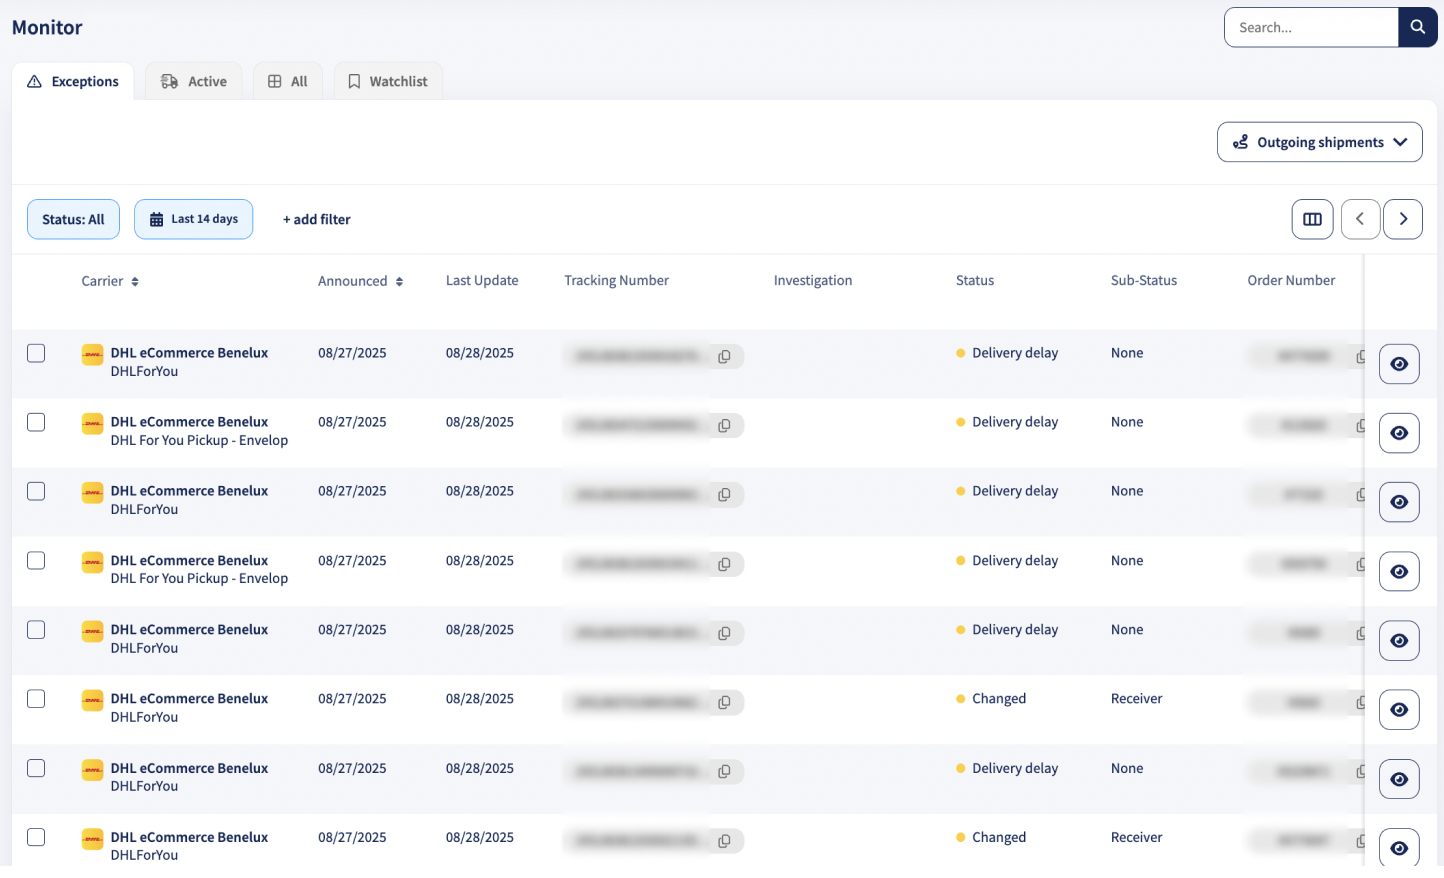
Task: Copy order number in the third row
Action: pyautogui.click(x=1359, y=494)
